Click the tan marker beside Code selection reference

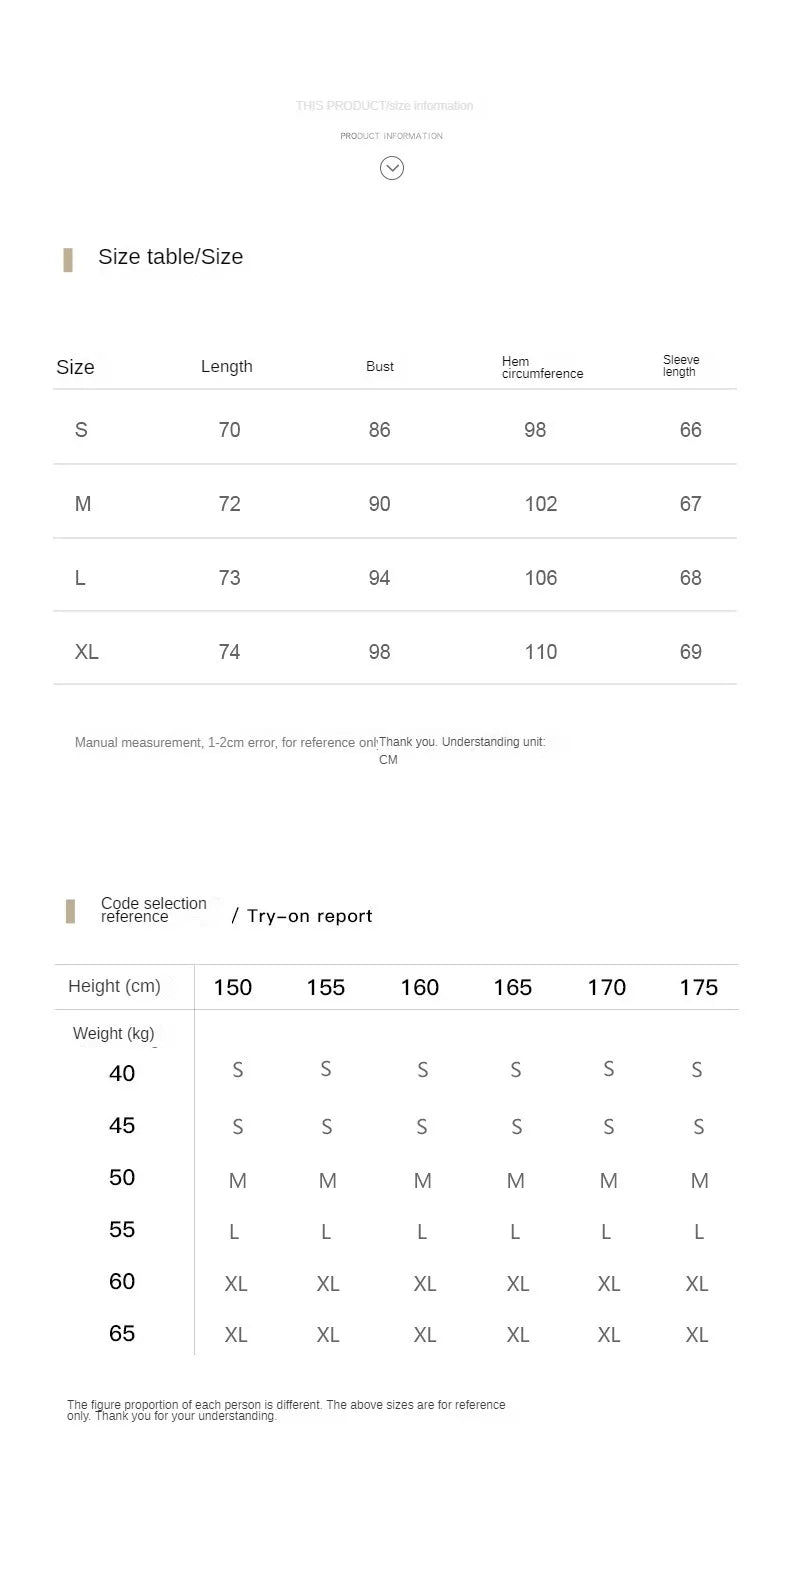pos(71,911)
